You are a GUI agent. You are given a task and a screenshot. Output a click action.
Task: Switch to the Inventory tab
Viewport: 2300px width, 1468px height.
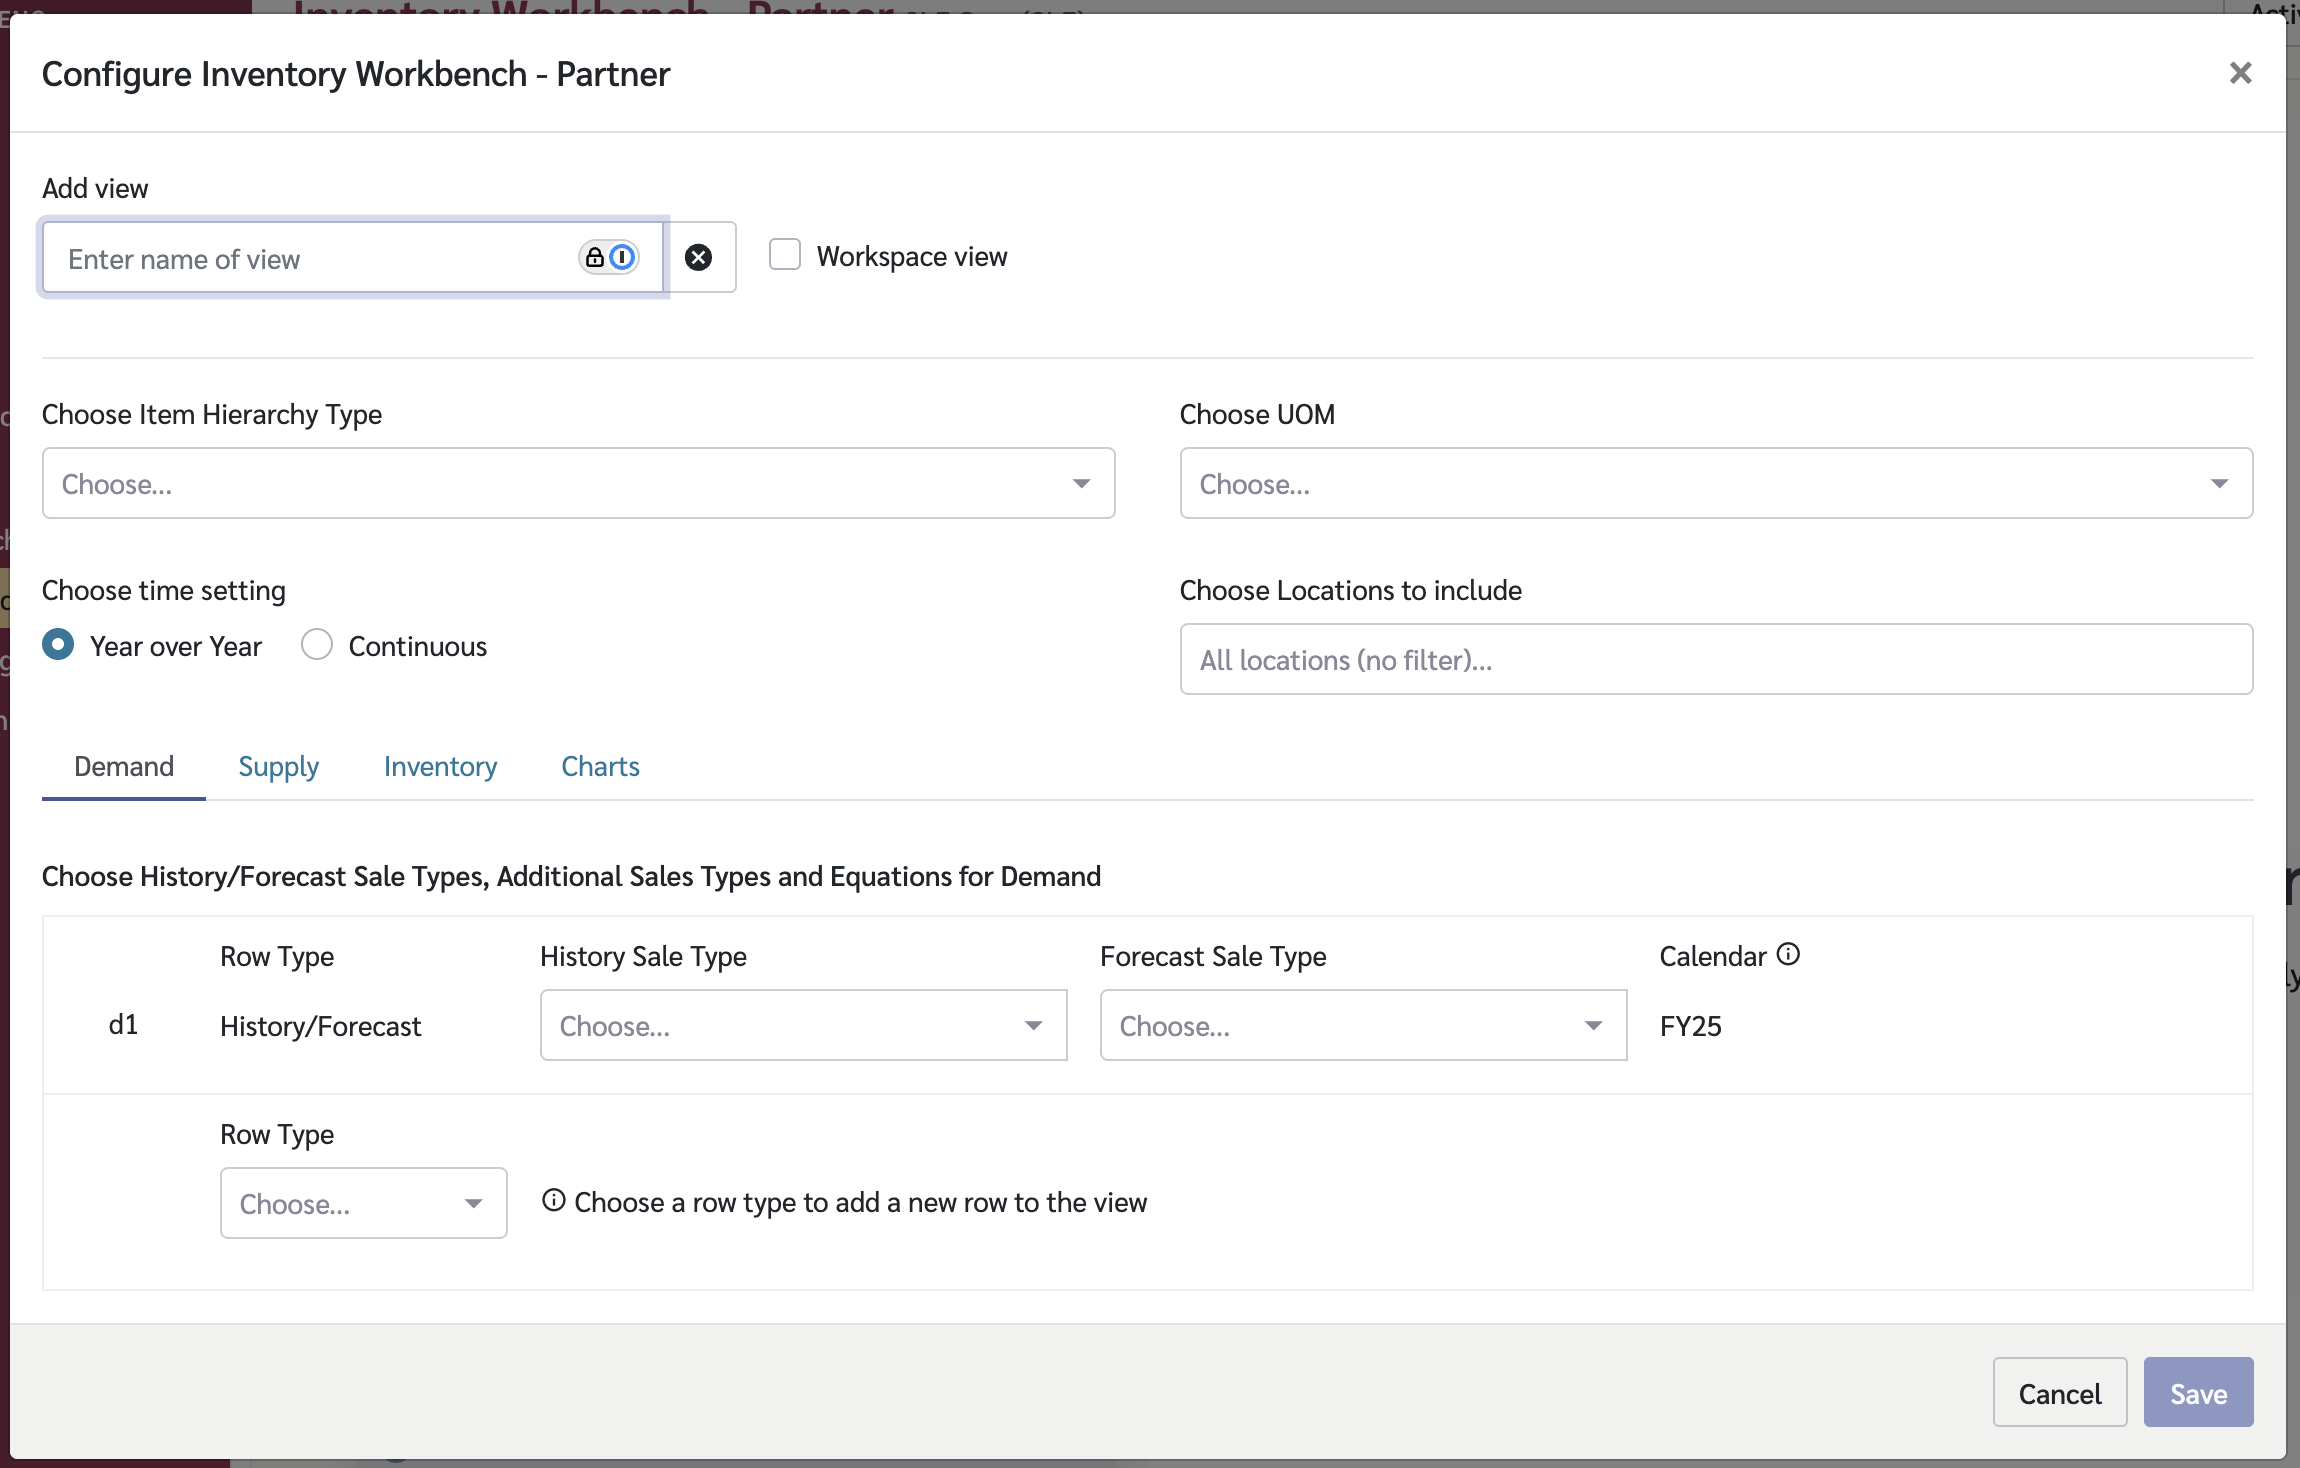[440, 767]
